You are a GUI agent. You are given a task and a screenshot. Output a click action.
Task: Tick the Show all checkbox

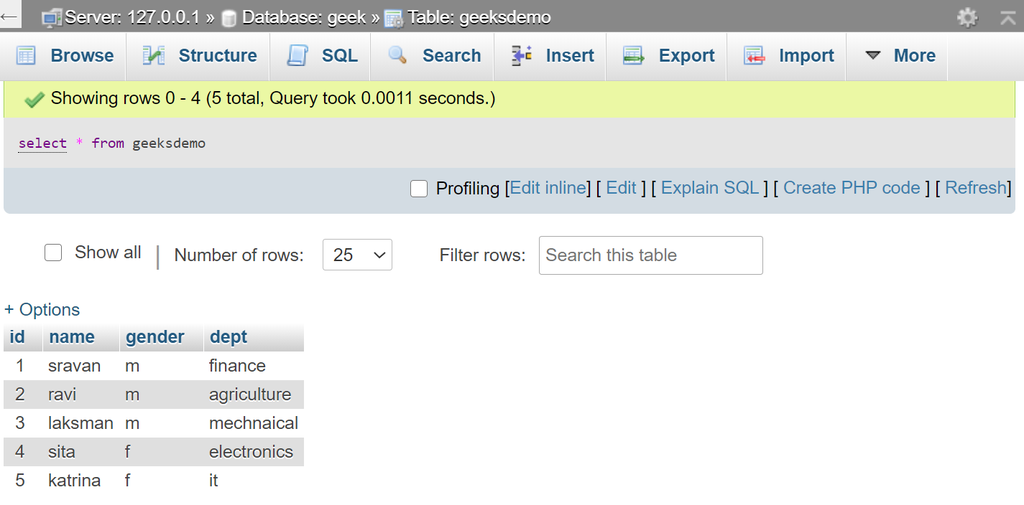53,253
